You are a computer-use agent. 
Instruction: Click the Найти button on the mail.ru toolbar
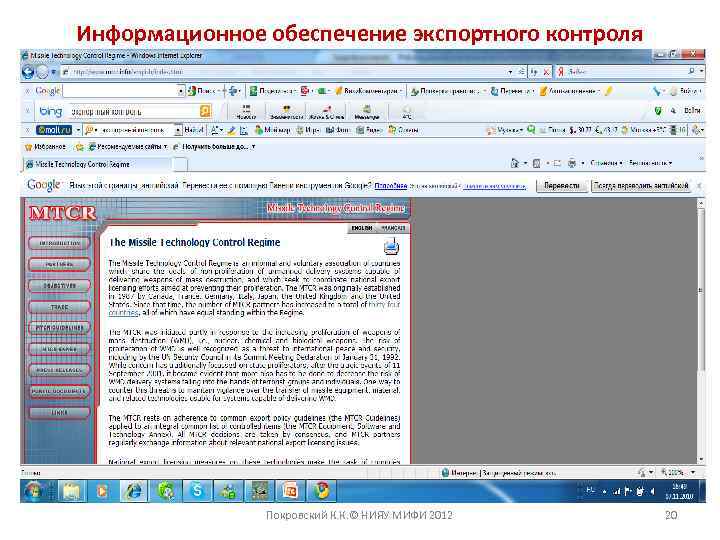[x=194, y=130]
